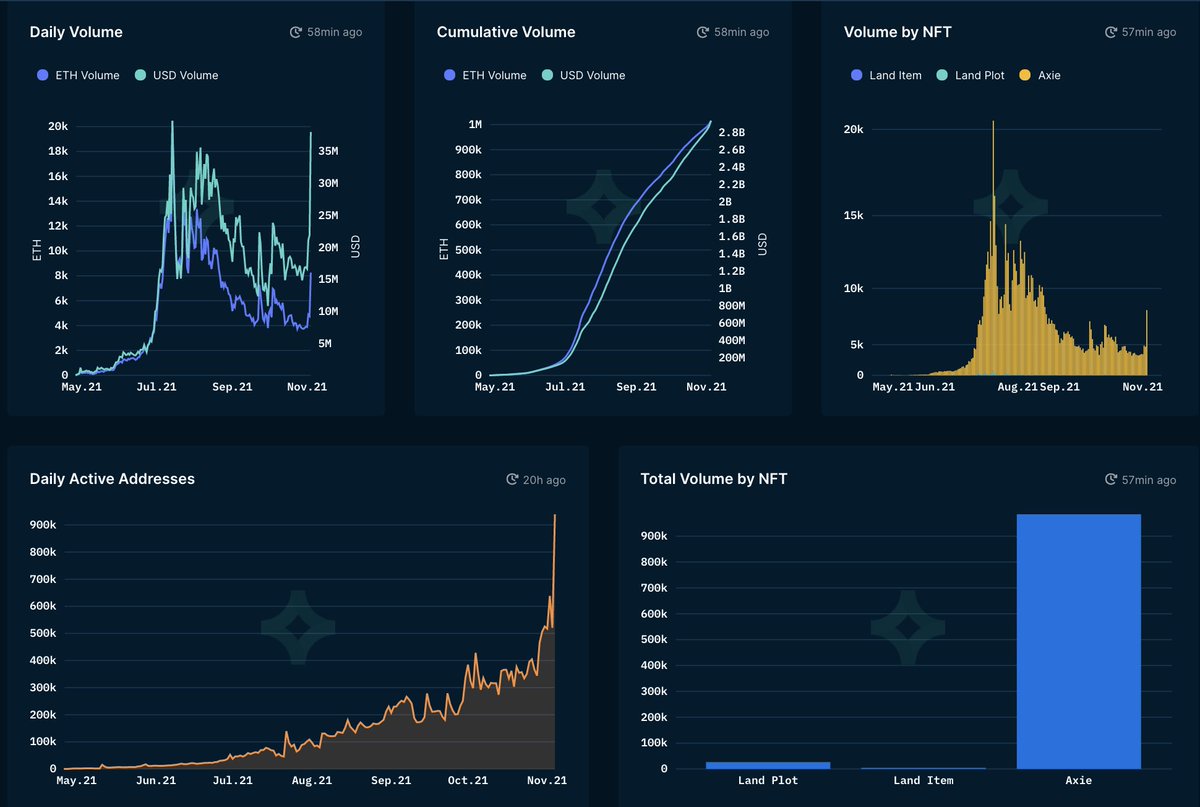Toggle ETH Volume legend in Daily Volume chart
Screen dimensions: 1200x807
[x=78, y=75]
